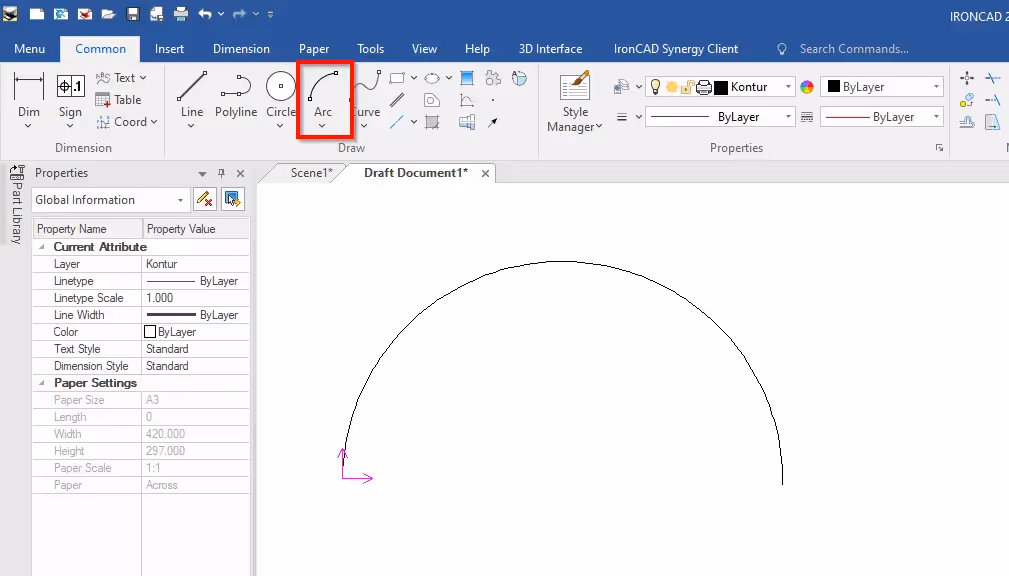Select the Rectangle draw tool

point(397,78)
